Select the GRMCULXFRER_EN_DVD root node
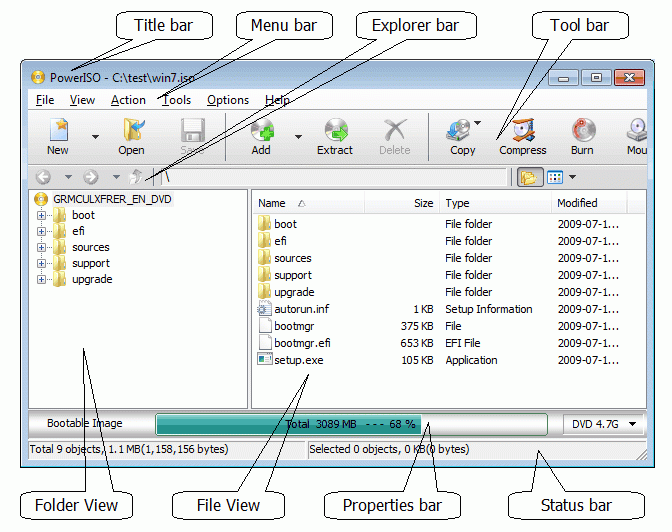This screenshot has width=672, height=532. [112, 199]
